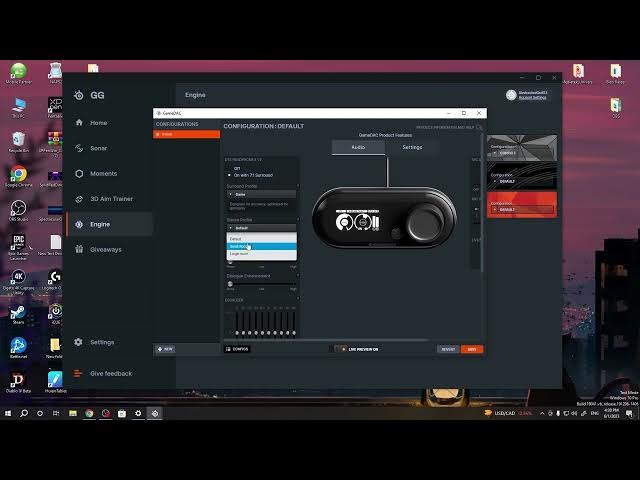Collapse the Stereo Profile Default dropdown
Image resolution: width=640 pixels, height=480 pixels.
[x=262, y=228]
